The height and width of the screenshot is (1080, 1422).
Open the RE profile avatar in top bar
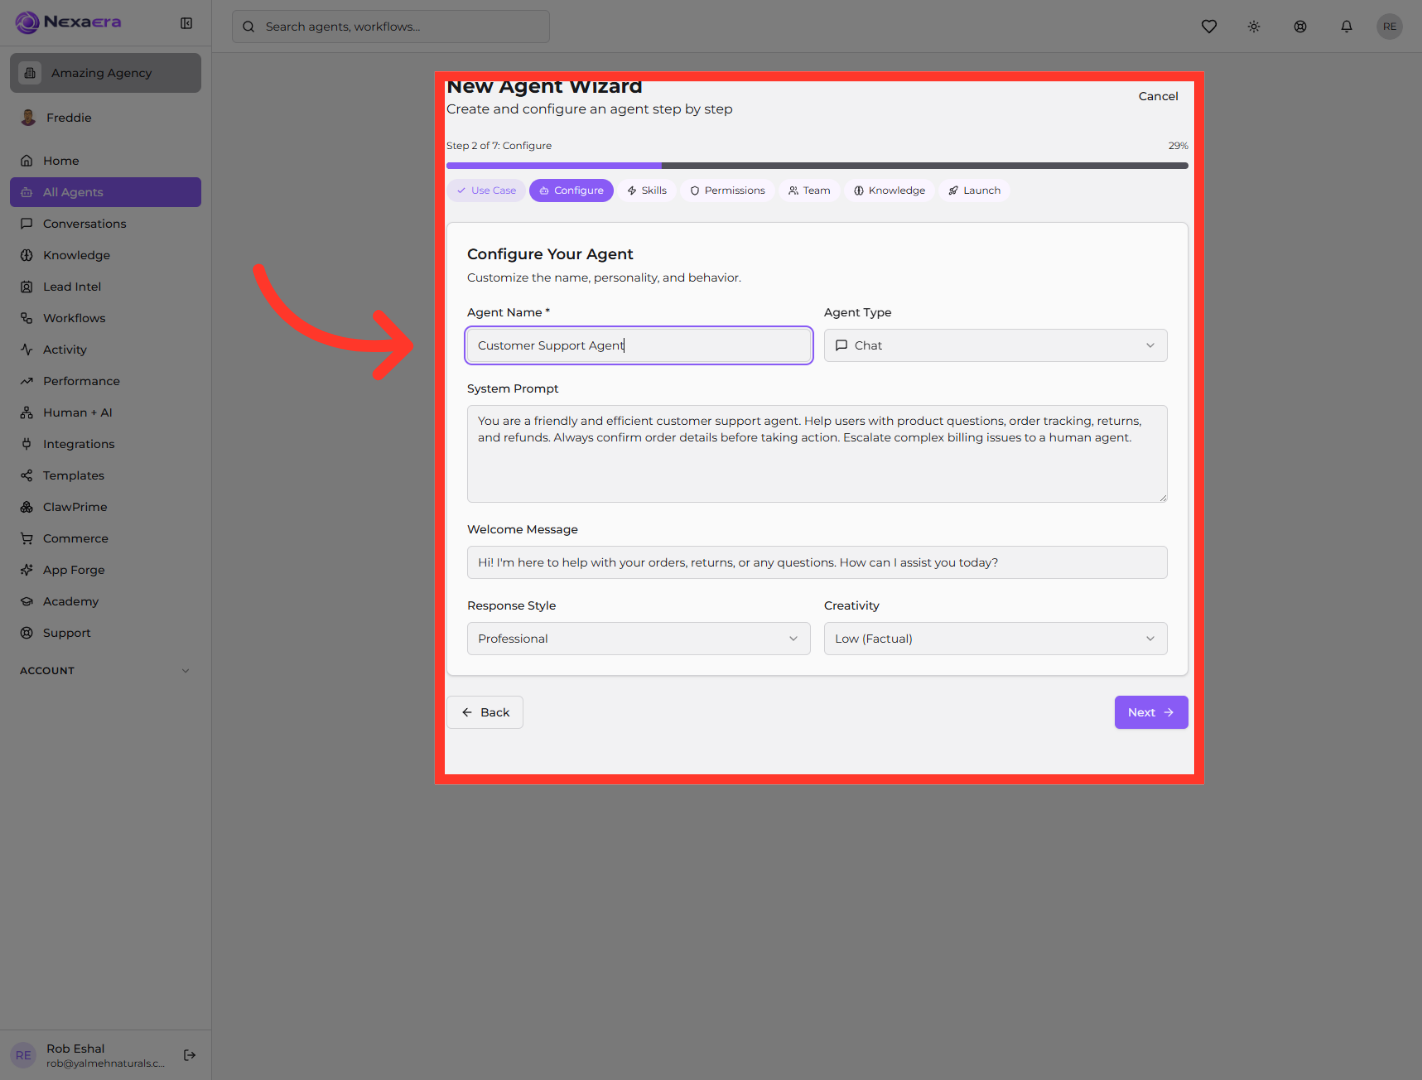coord(1390,27)
